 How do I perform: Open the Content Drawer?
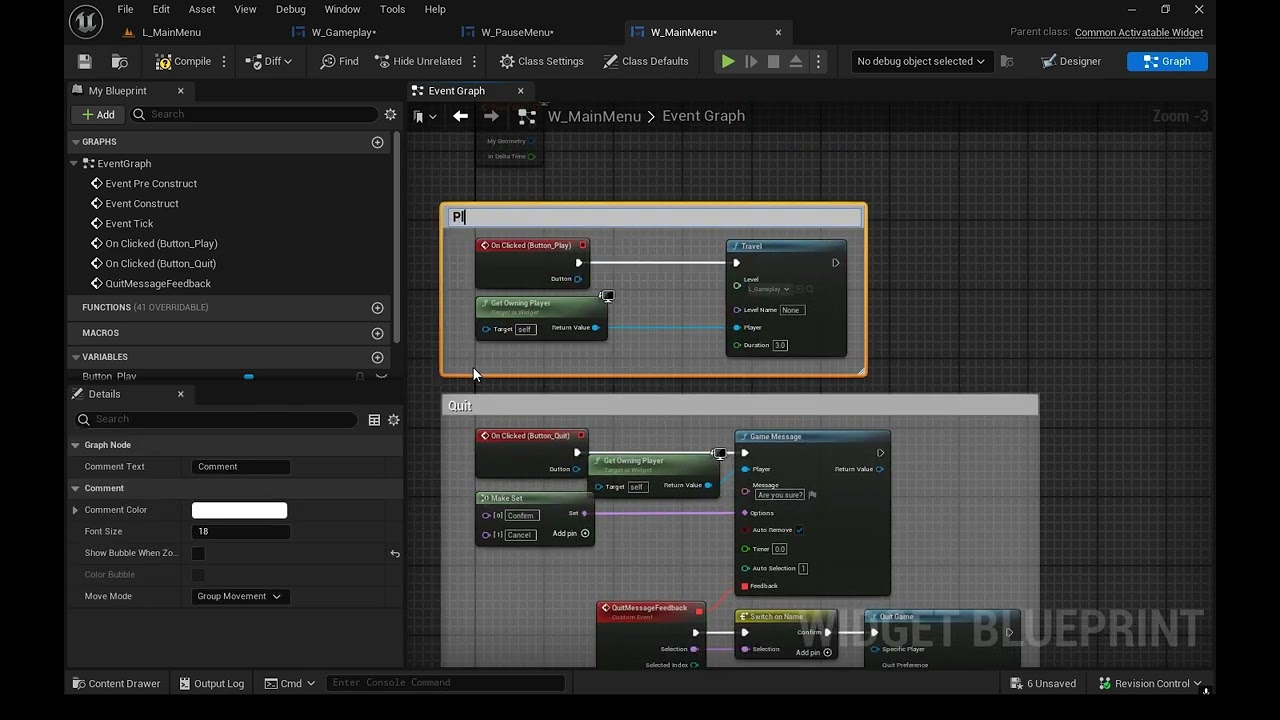pos(116,683)
